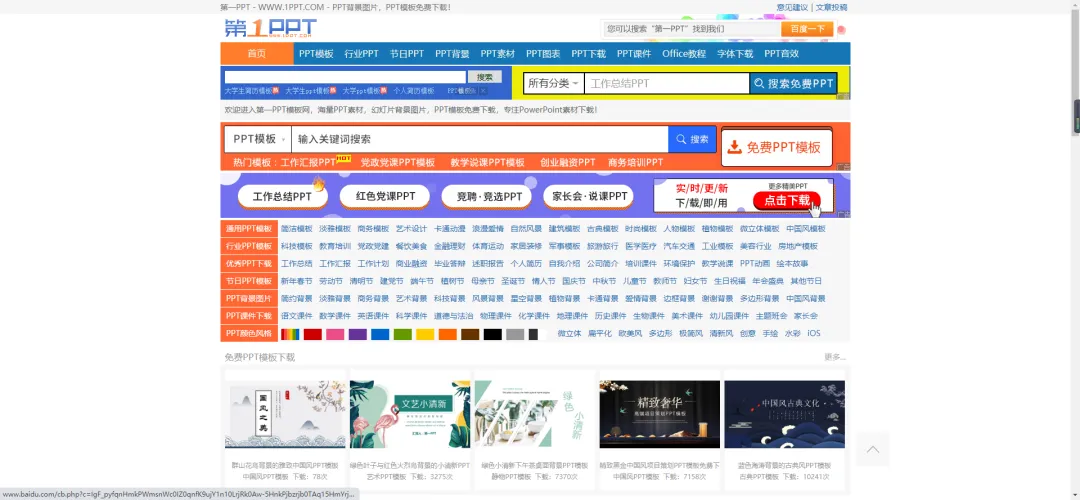This screenshot has width=1080, height=500.
Task: Click 更多 to expand free templates
Action: pyautogui.click(x=835, y=357)
